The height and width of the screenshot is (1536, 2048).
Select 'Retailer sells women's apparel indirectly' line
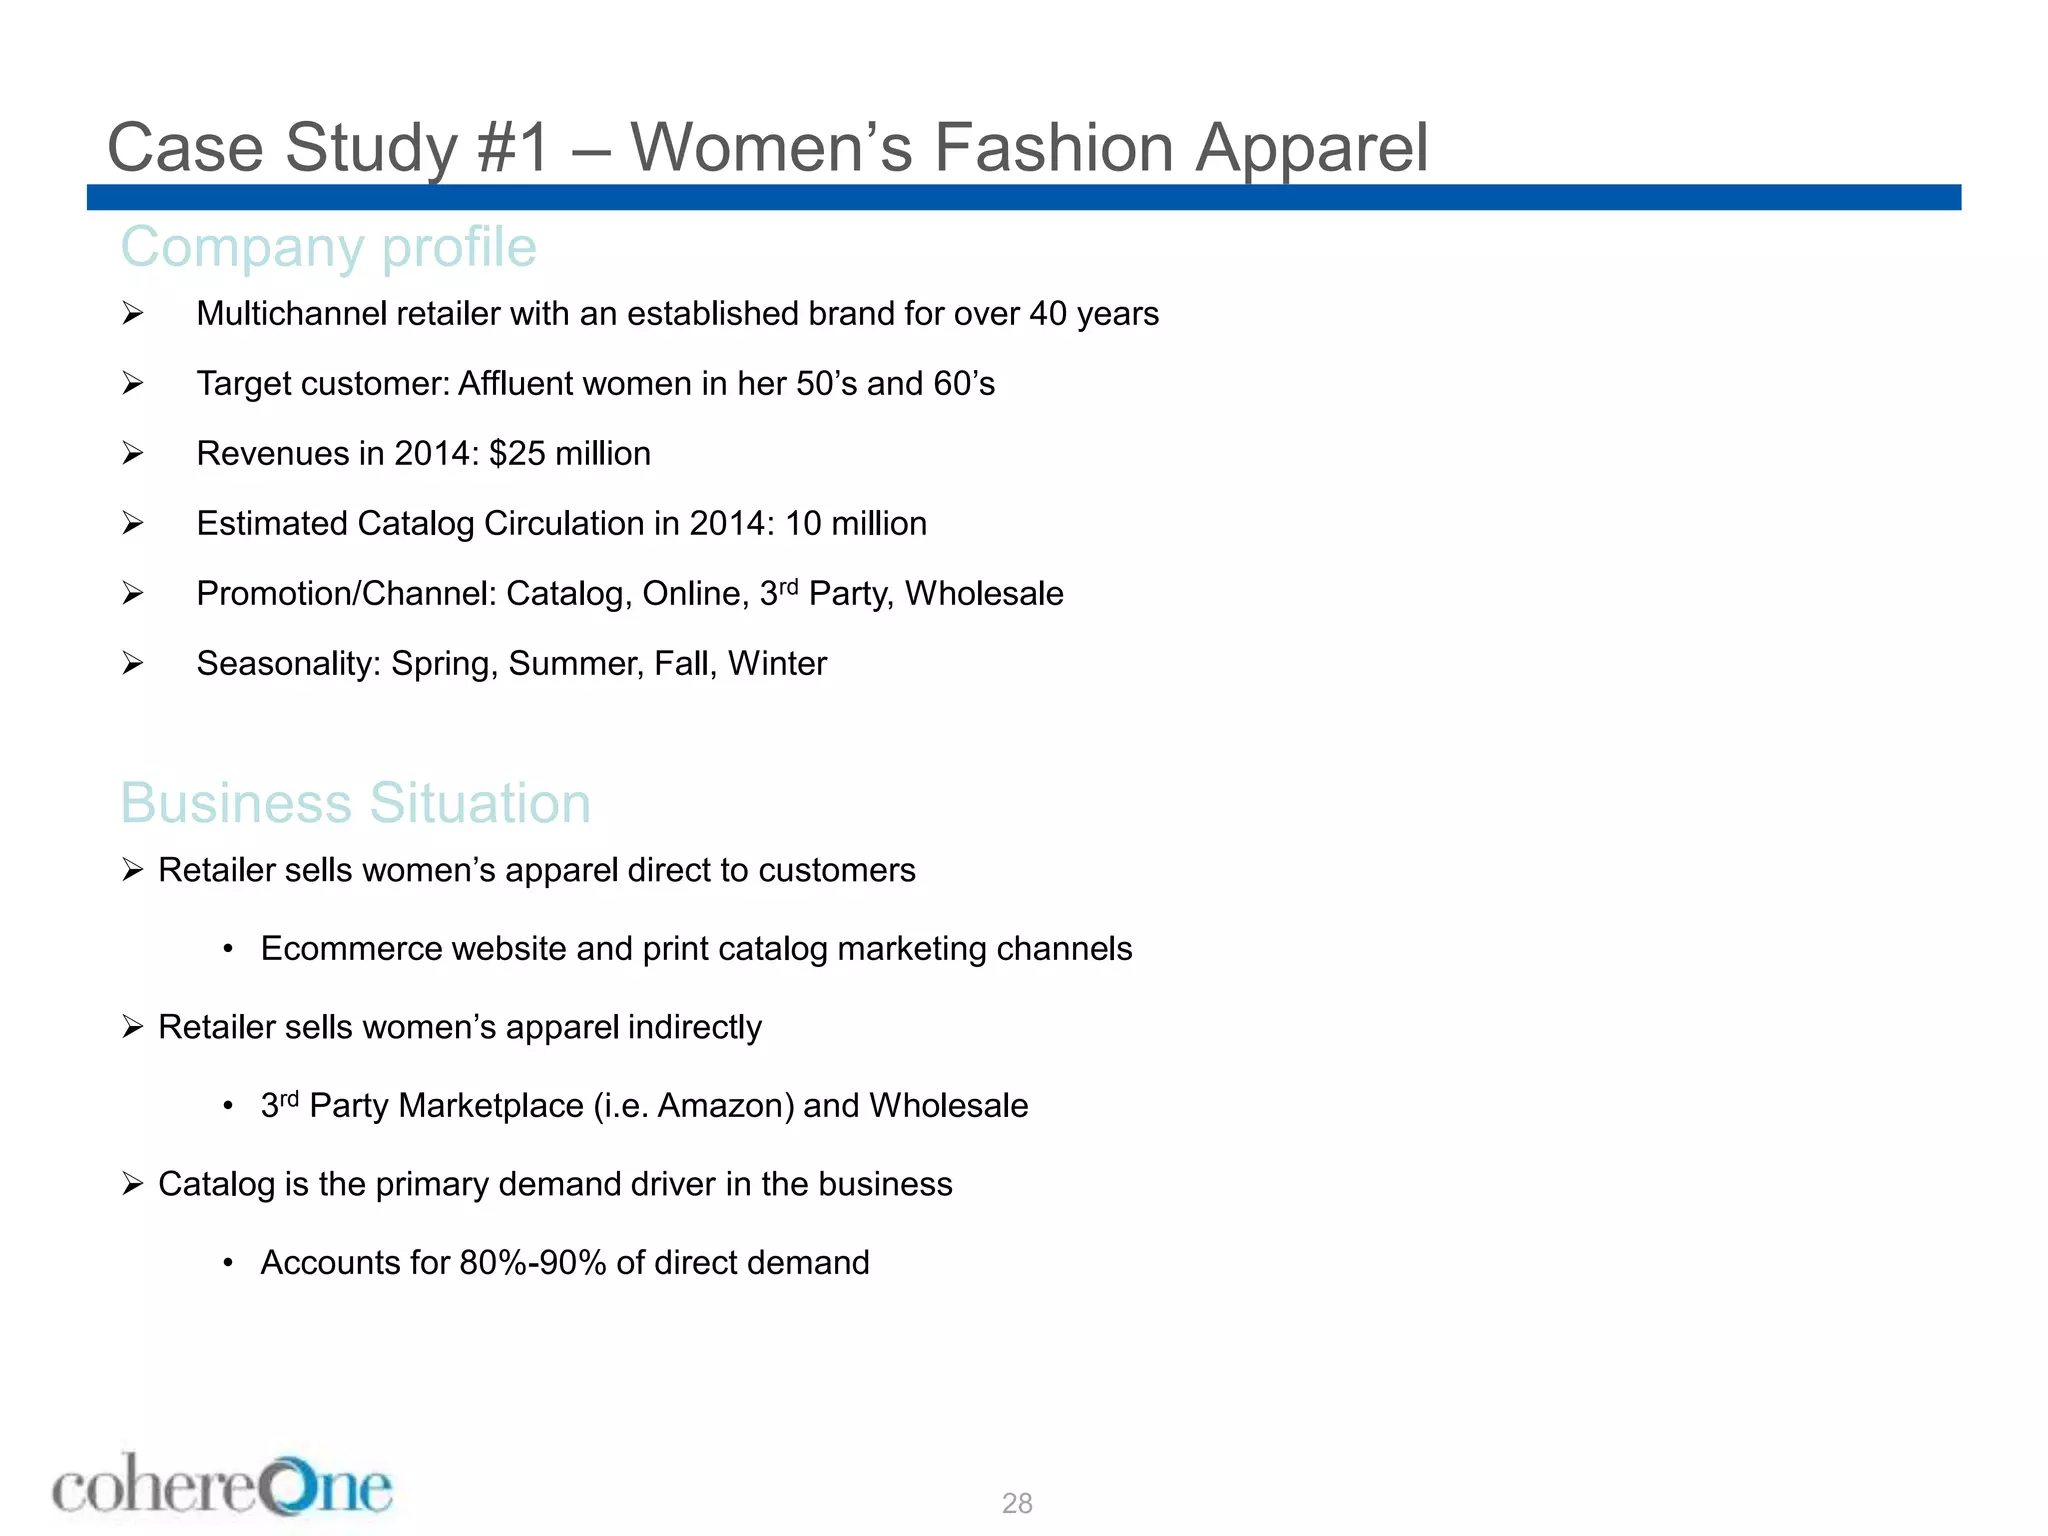(460, 1027)
